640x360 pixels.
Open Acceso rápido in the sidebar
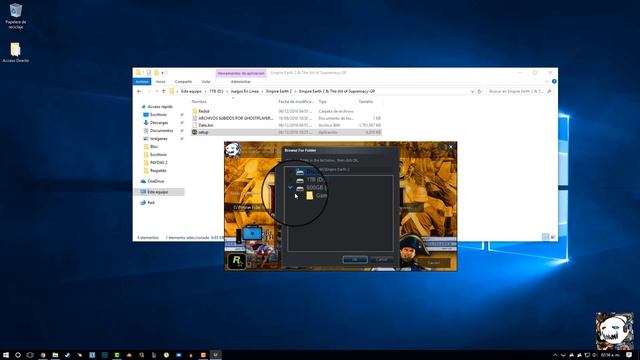[x=160, y=107]
